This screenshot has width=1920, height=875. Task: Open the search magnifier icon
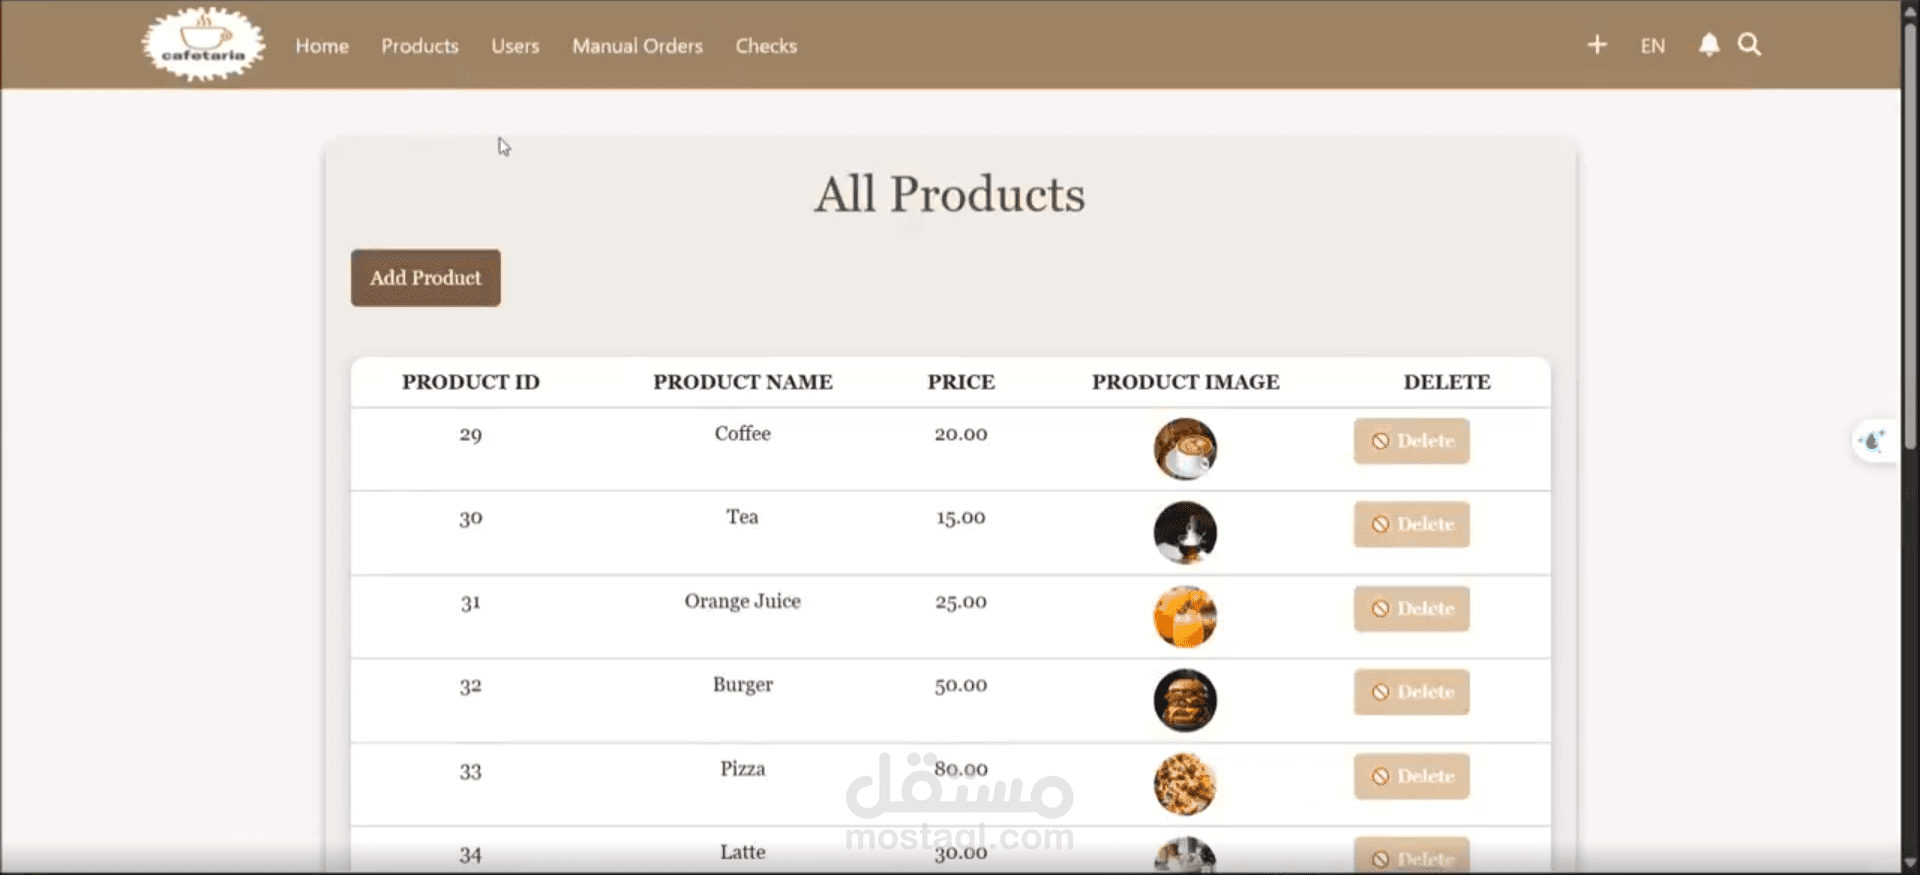tap(1749, 45)
